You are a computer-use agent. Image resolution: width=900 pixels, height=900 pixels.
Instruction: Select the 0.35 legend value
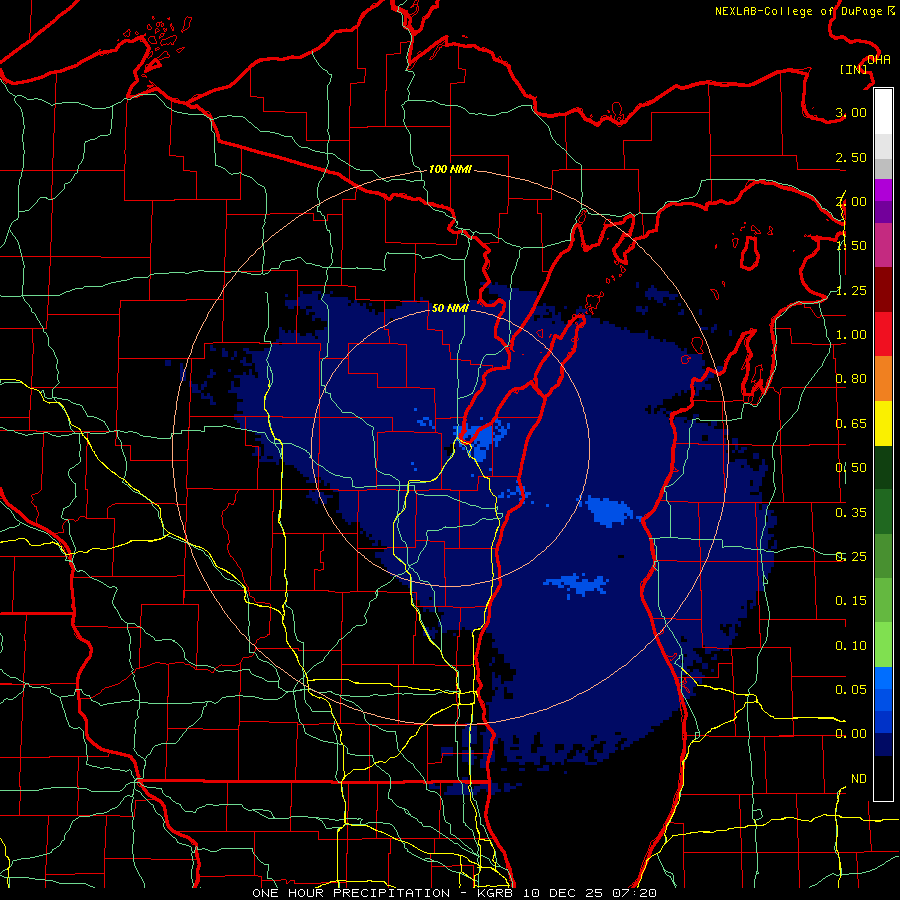851,513
